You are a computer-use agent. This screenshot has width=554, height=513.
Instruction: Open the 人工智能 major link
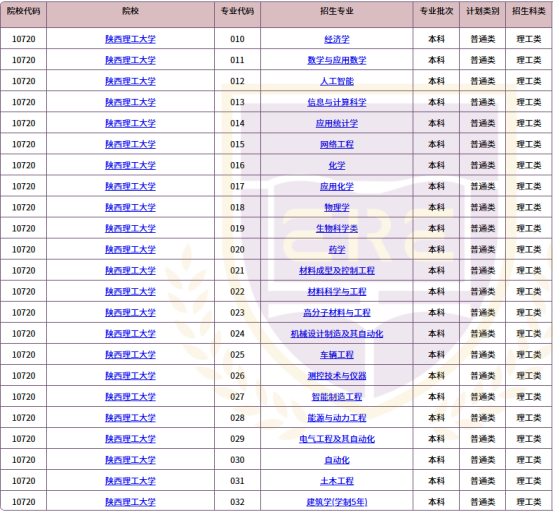point(337,81)
